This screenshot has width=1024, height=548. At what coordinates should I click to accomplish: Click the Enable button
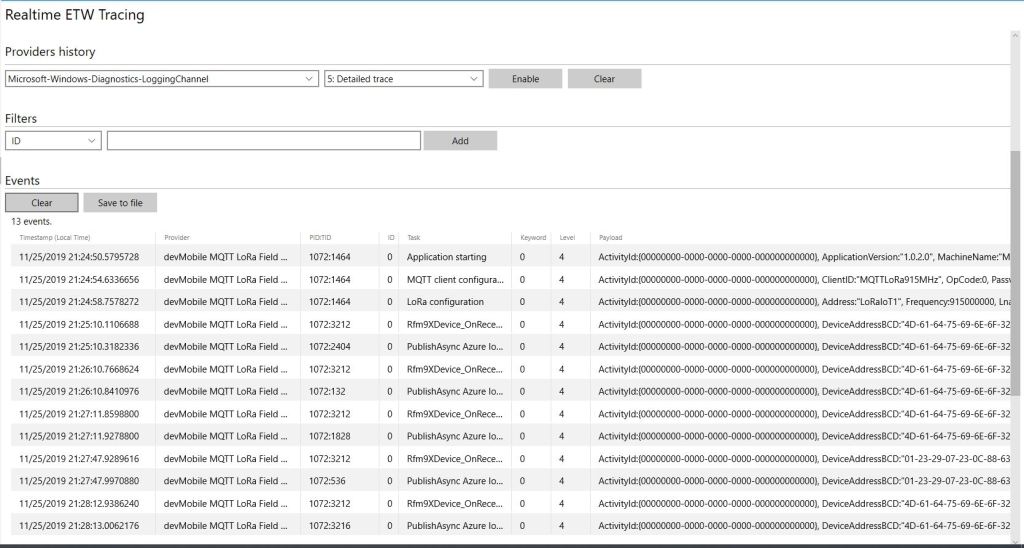[x=525, y=79]
